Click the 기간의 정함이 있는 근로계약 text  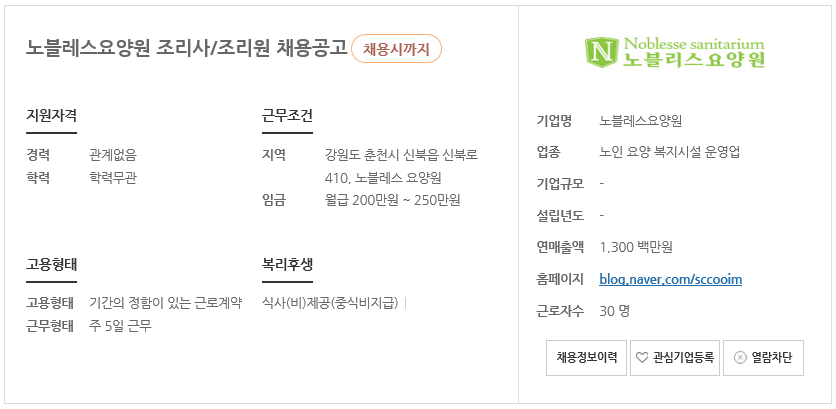pos(165,303)
